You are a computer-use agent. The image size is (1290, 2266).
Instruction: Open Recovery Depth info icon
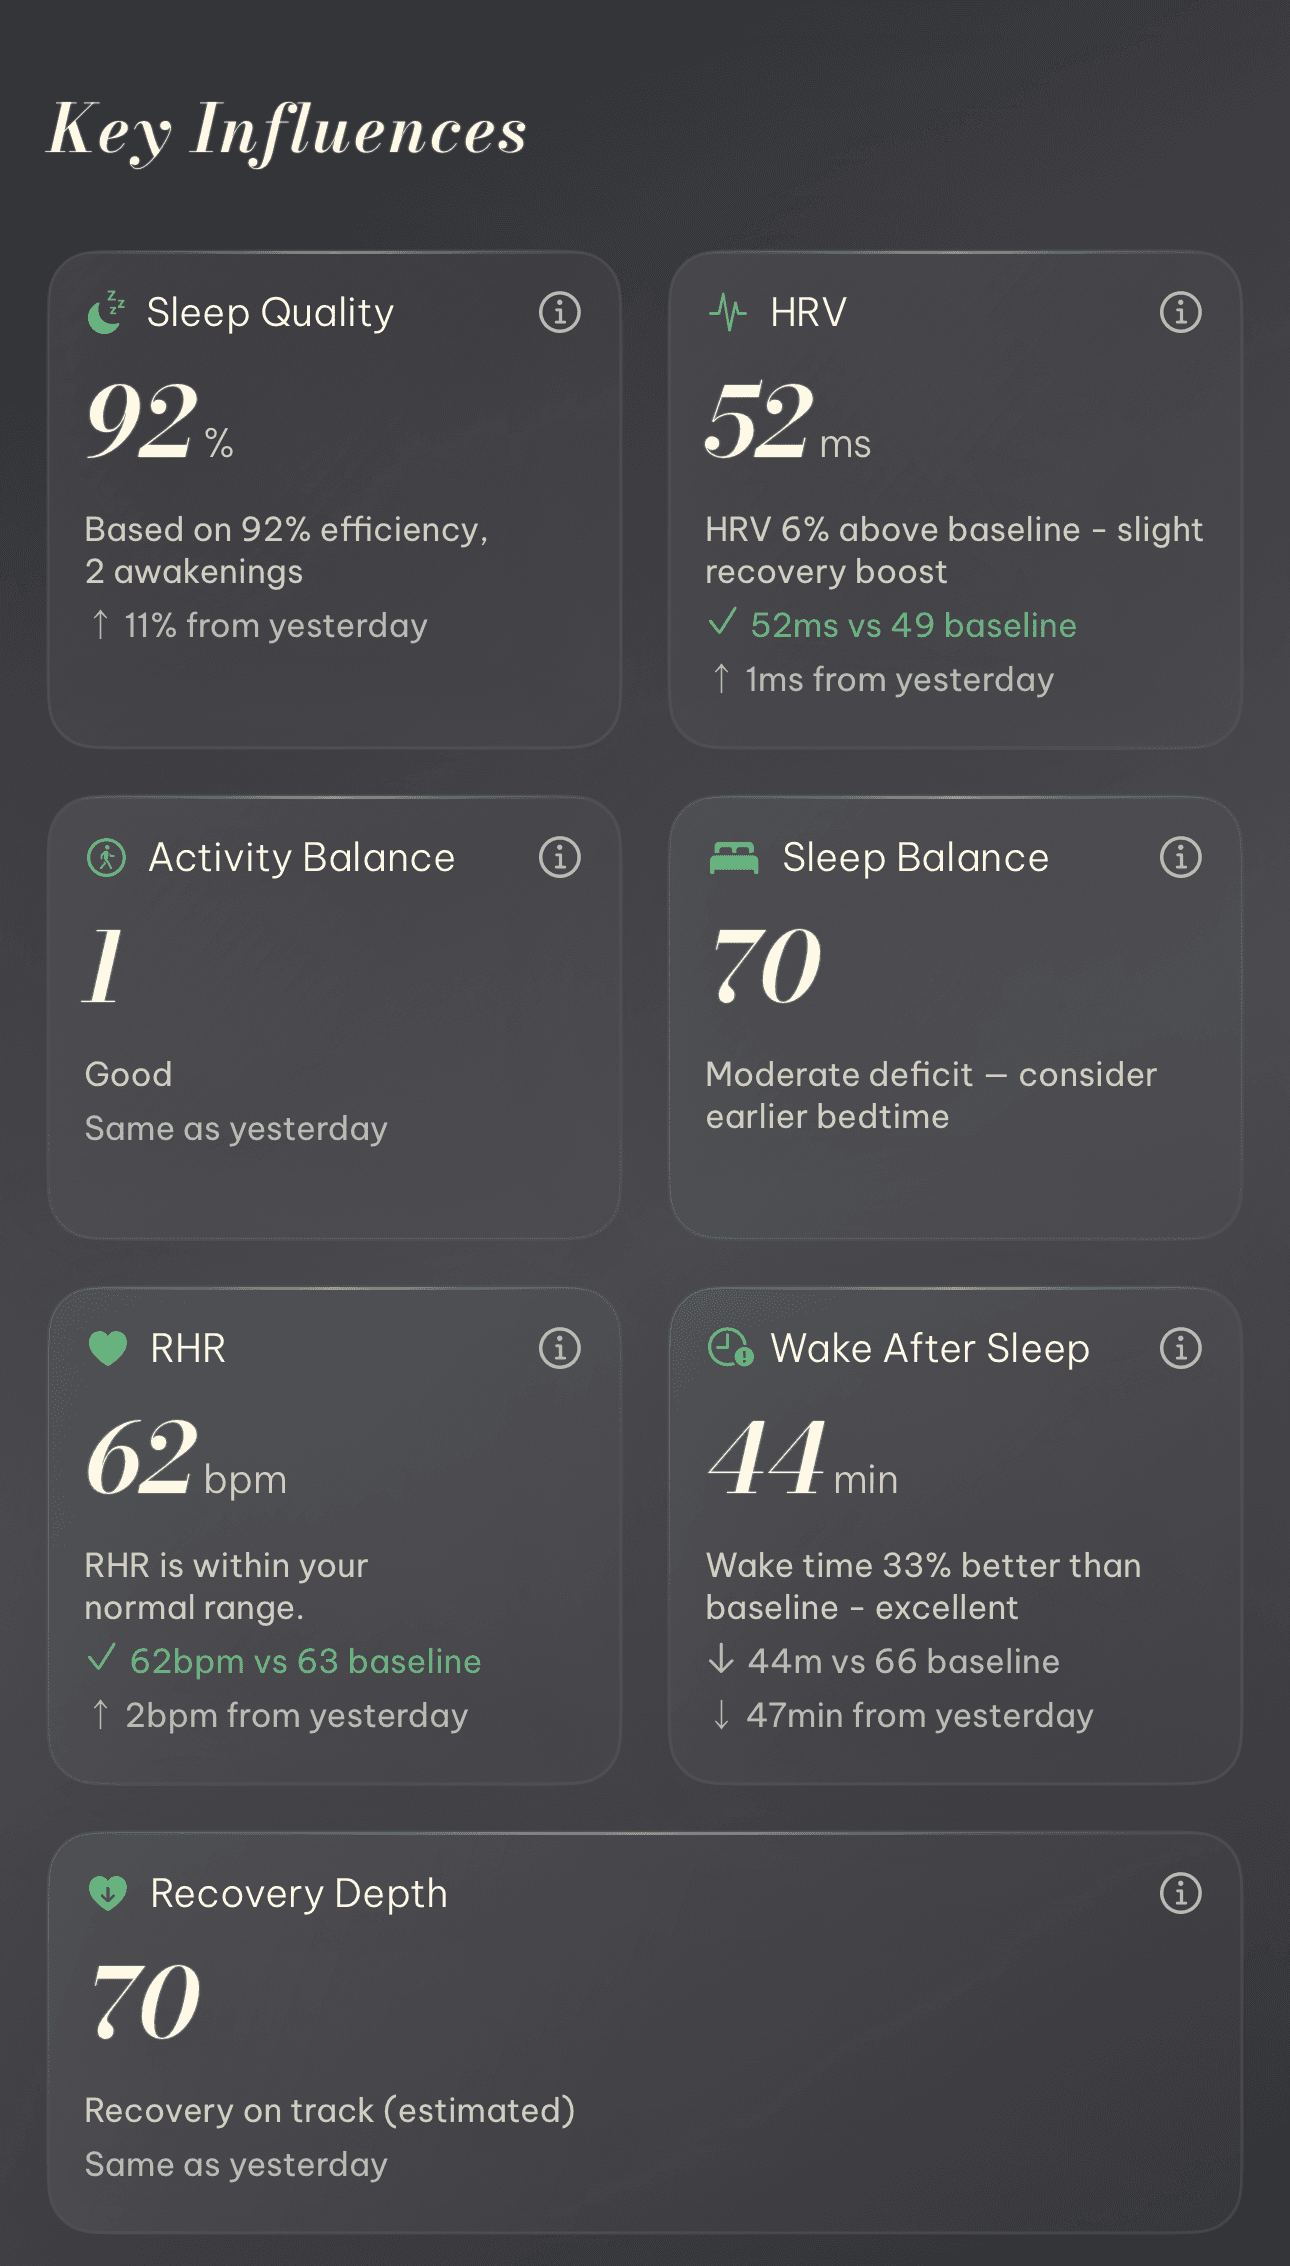pos(1180,1894)
